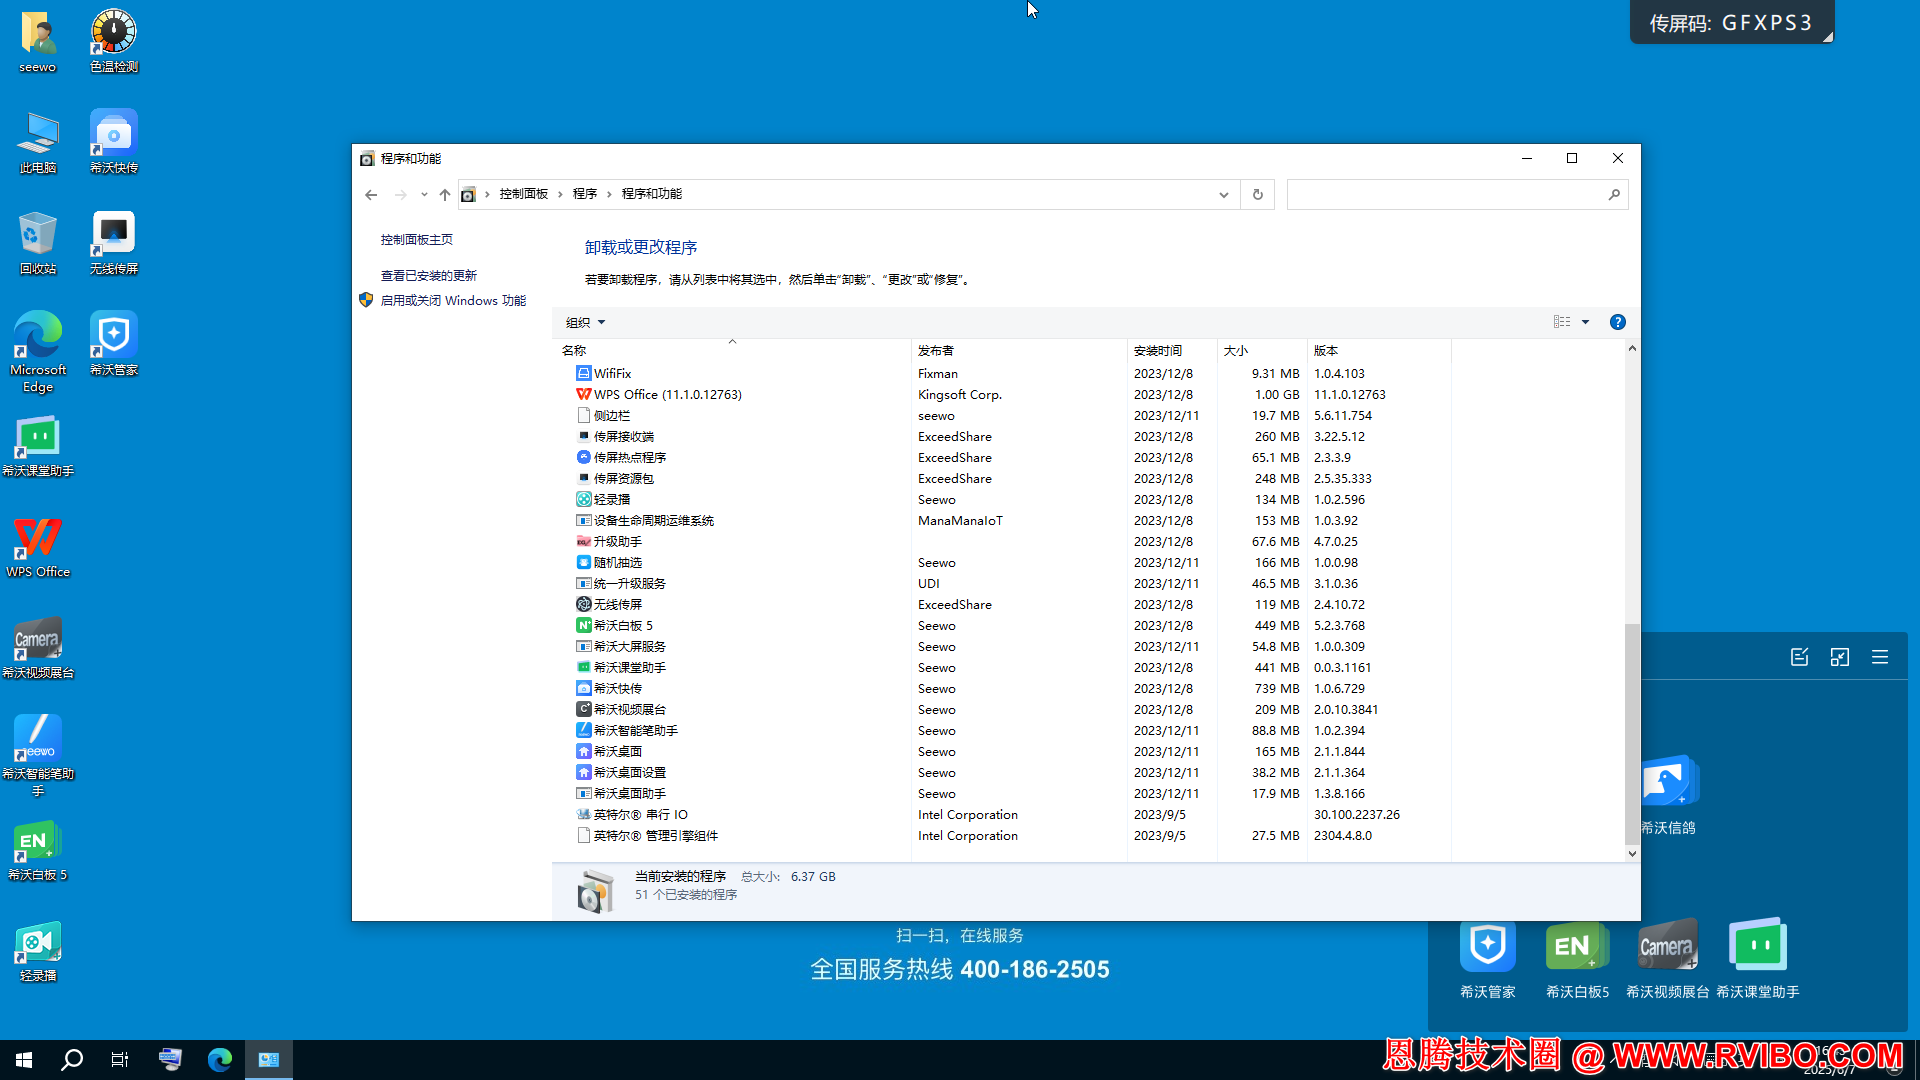
Task: Open 希沃管家 in the bottom panel
Action: pos(1488,958)
